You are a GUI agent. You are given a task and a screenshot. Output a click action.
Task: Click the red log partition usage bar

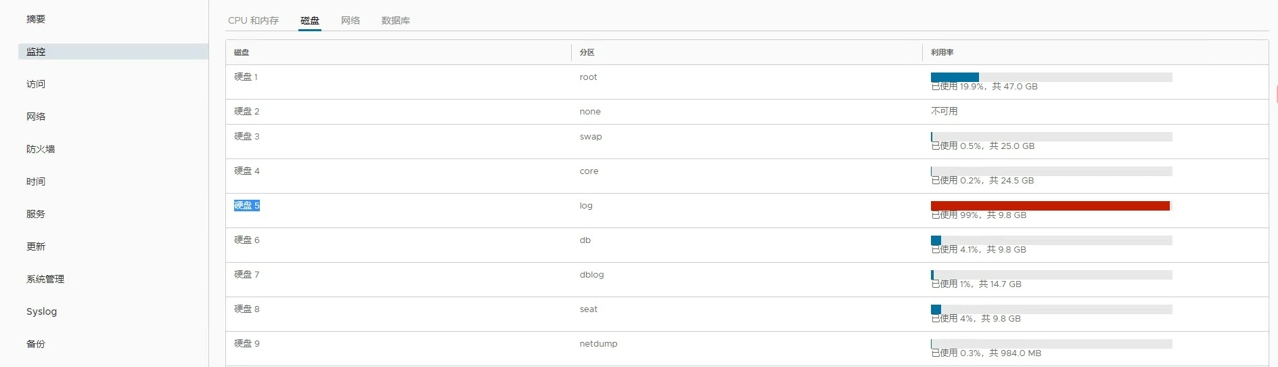1050,206
